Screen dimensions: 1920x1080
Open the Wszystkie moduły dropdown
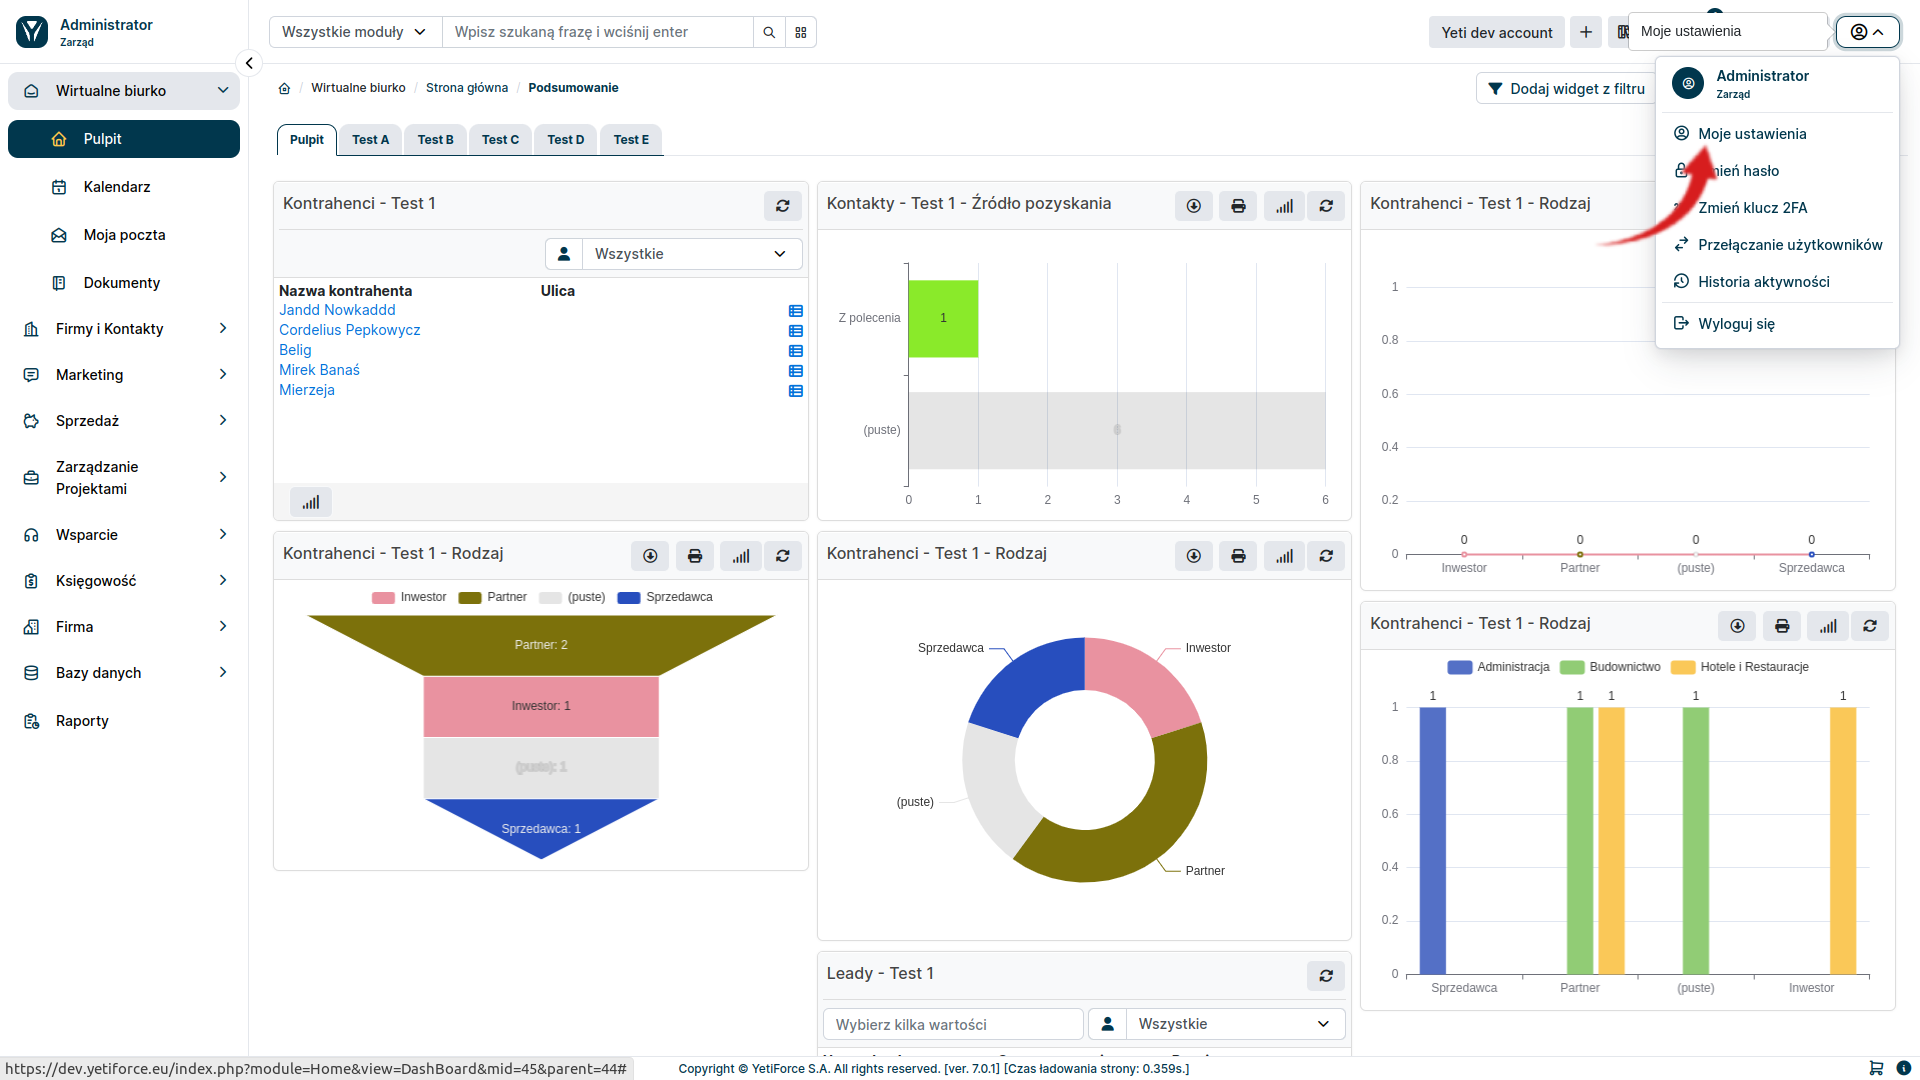pos(355,32)
